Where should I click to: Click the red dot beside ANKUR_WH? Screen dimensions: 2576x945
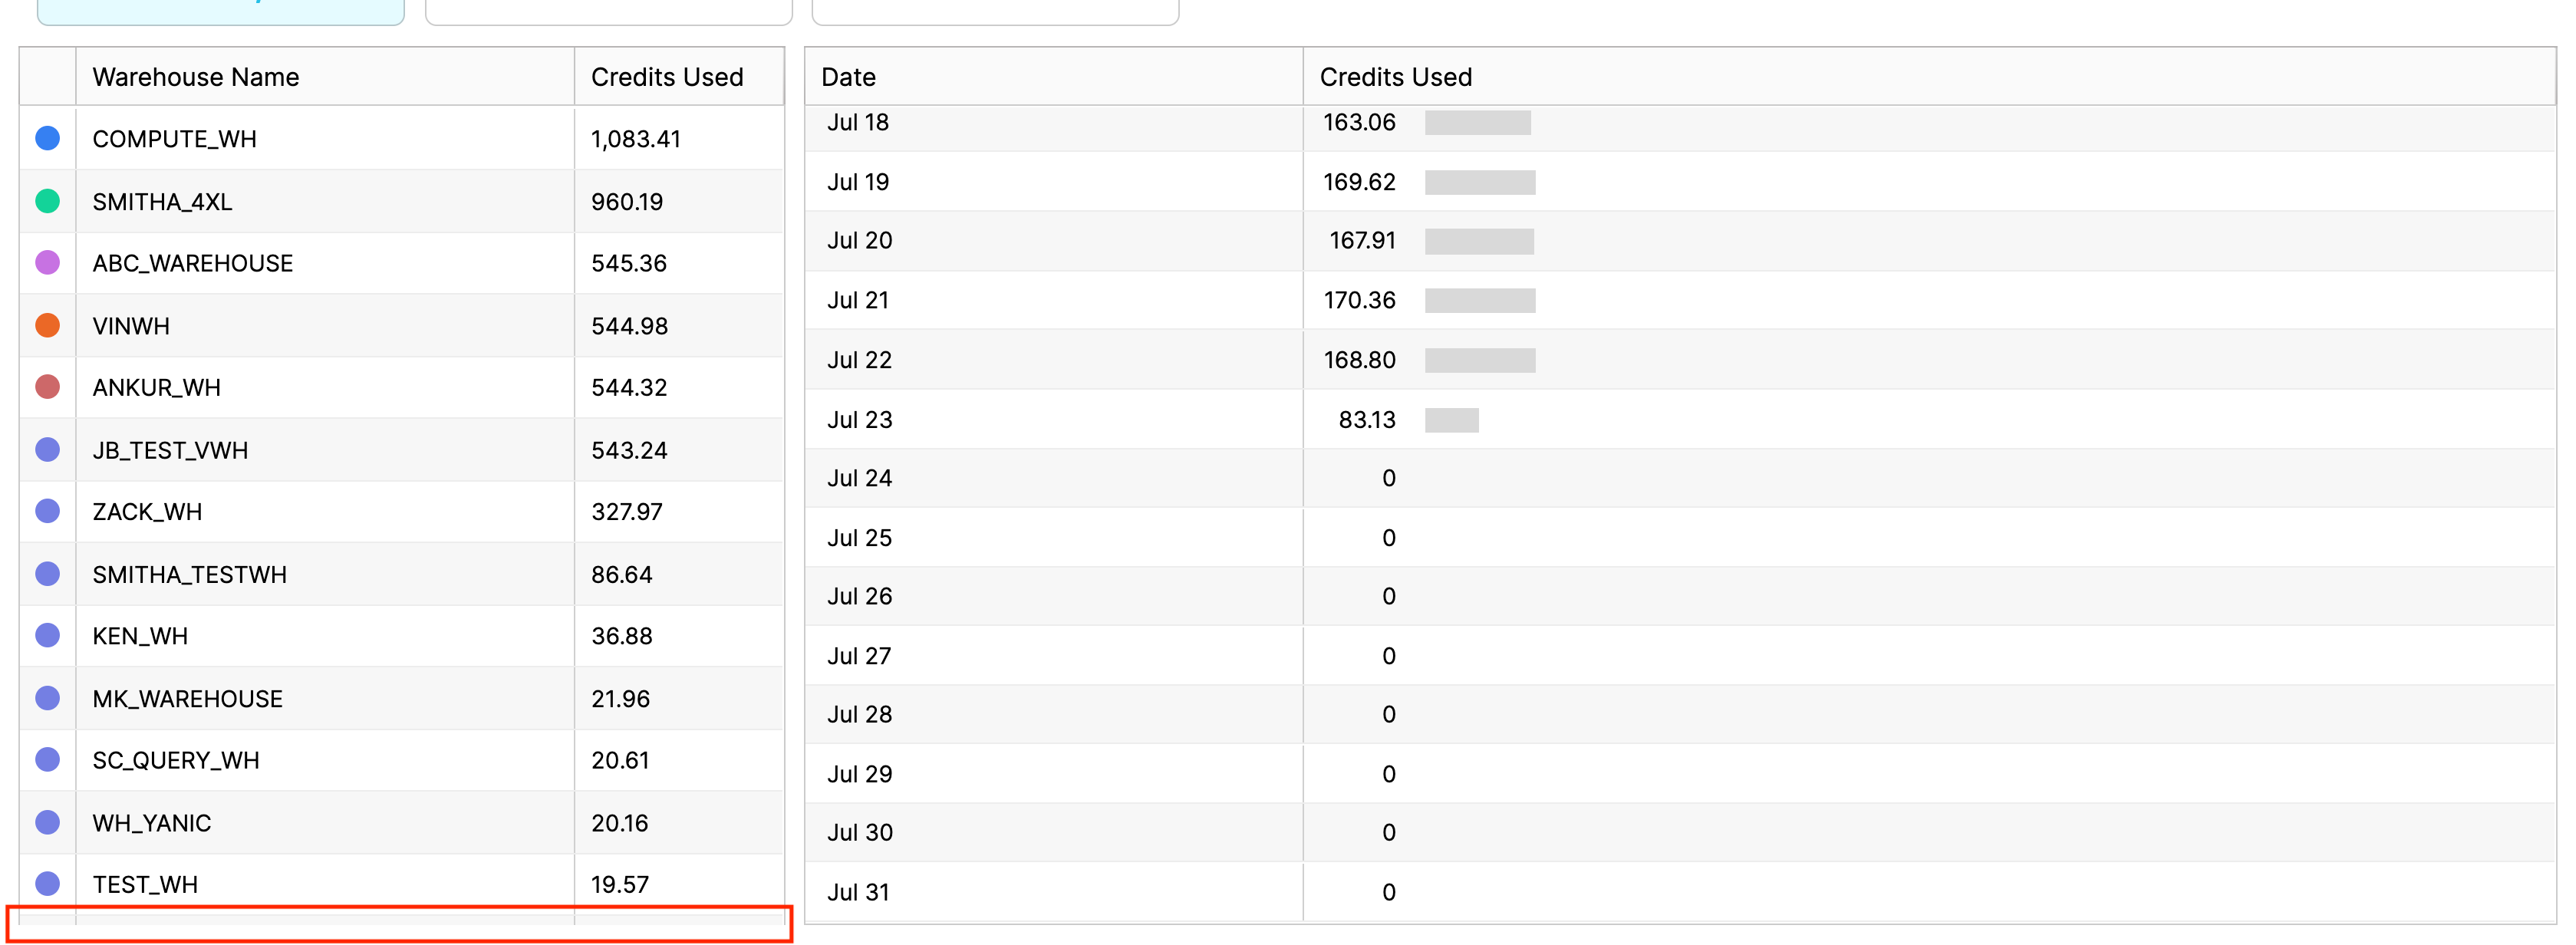coord(47,387)
